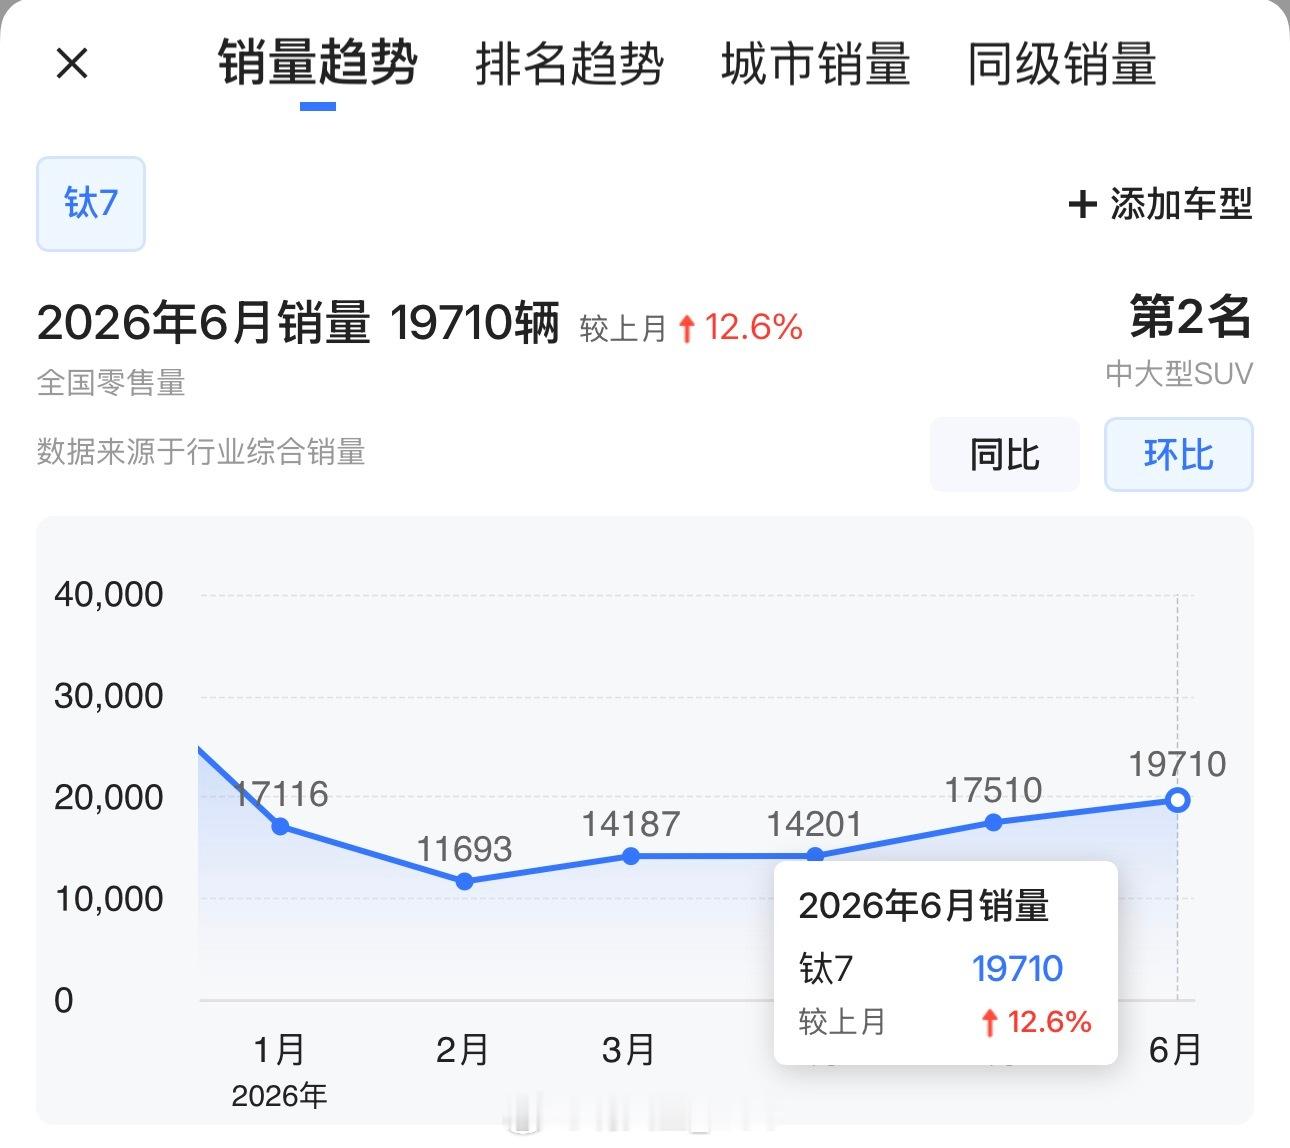Image resolution: width=1290 pixels, height=1148 pixels.
Task: Tap the data point labeled 14201
Action: pyautogui.click(x=815, y=855)
